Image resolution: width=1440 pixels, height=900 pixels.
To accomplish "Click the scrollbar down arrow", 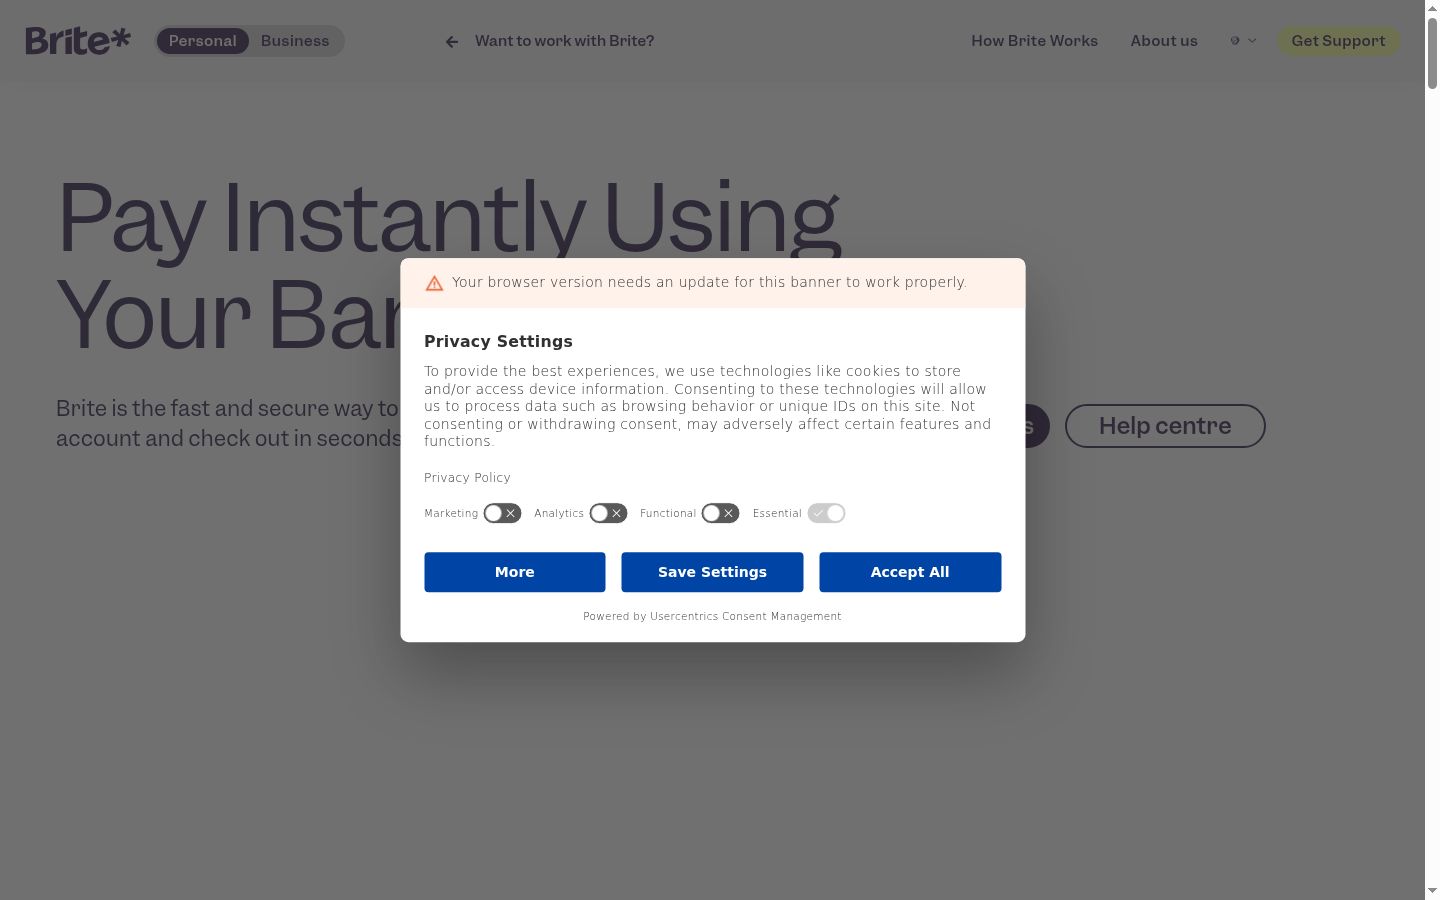I will click(x=1432, y=890).
